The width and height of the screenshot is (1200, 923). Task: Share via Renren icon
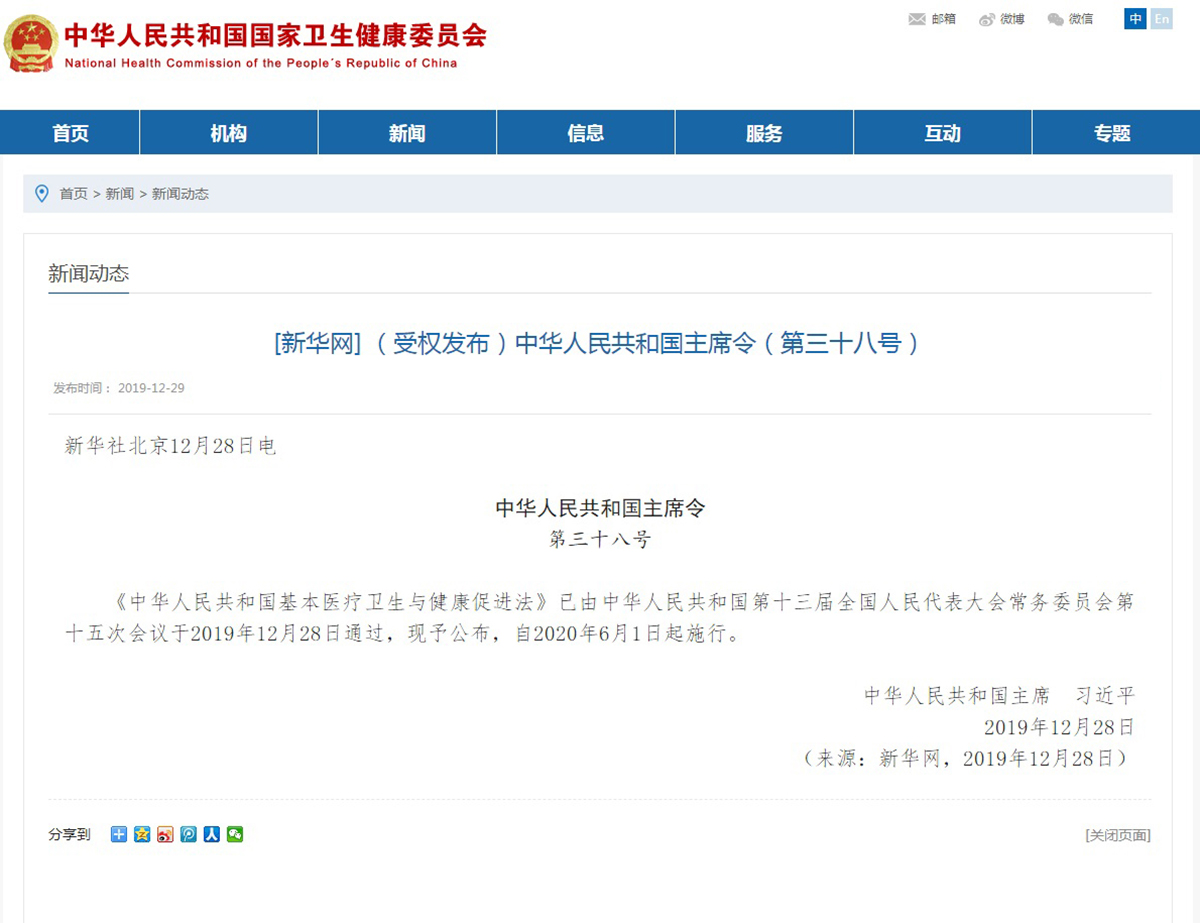211,834
